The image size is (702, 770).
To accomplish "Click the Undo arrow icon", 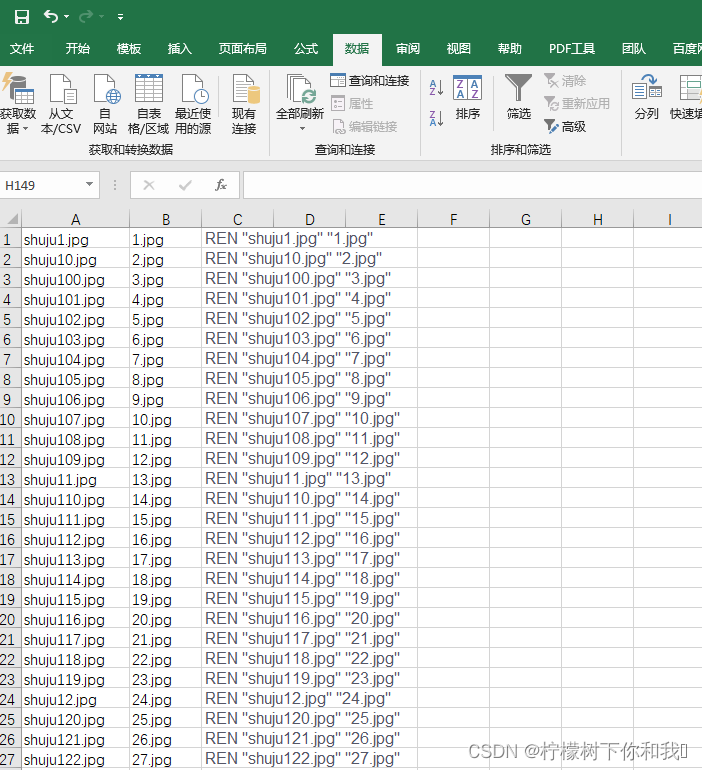I will click(51, 17).
